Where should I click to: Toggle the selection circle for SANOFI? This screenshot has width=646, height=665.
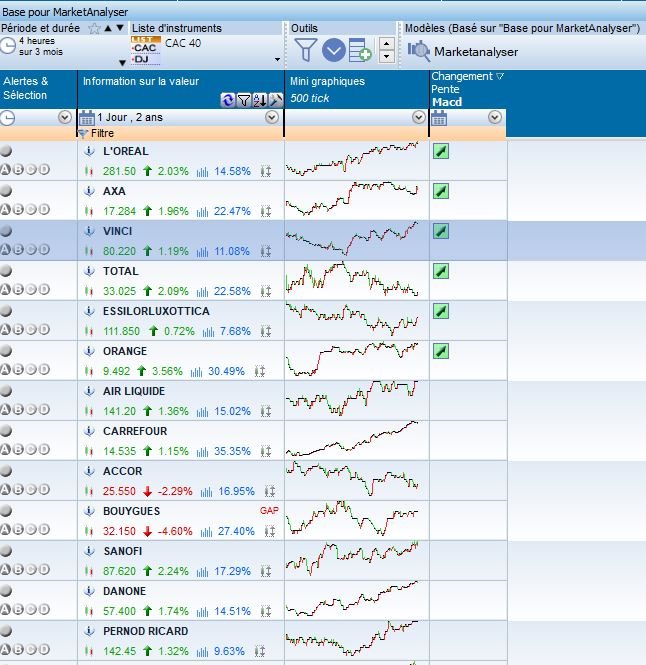(6, 550)
